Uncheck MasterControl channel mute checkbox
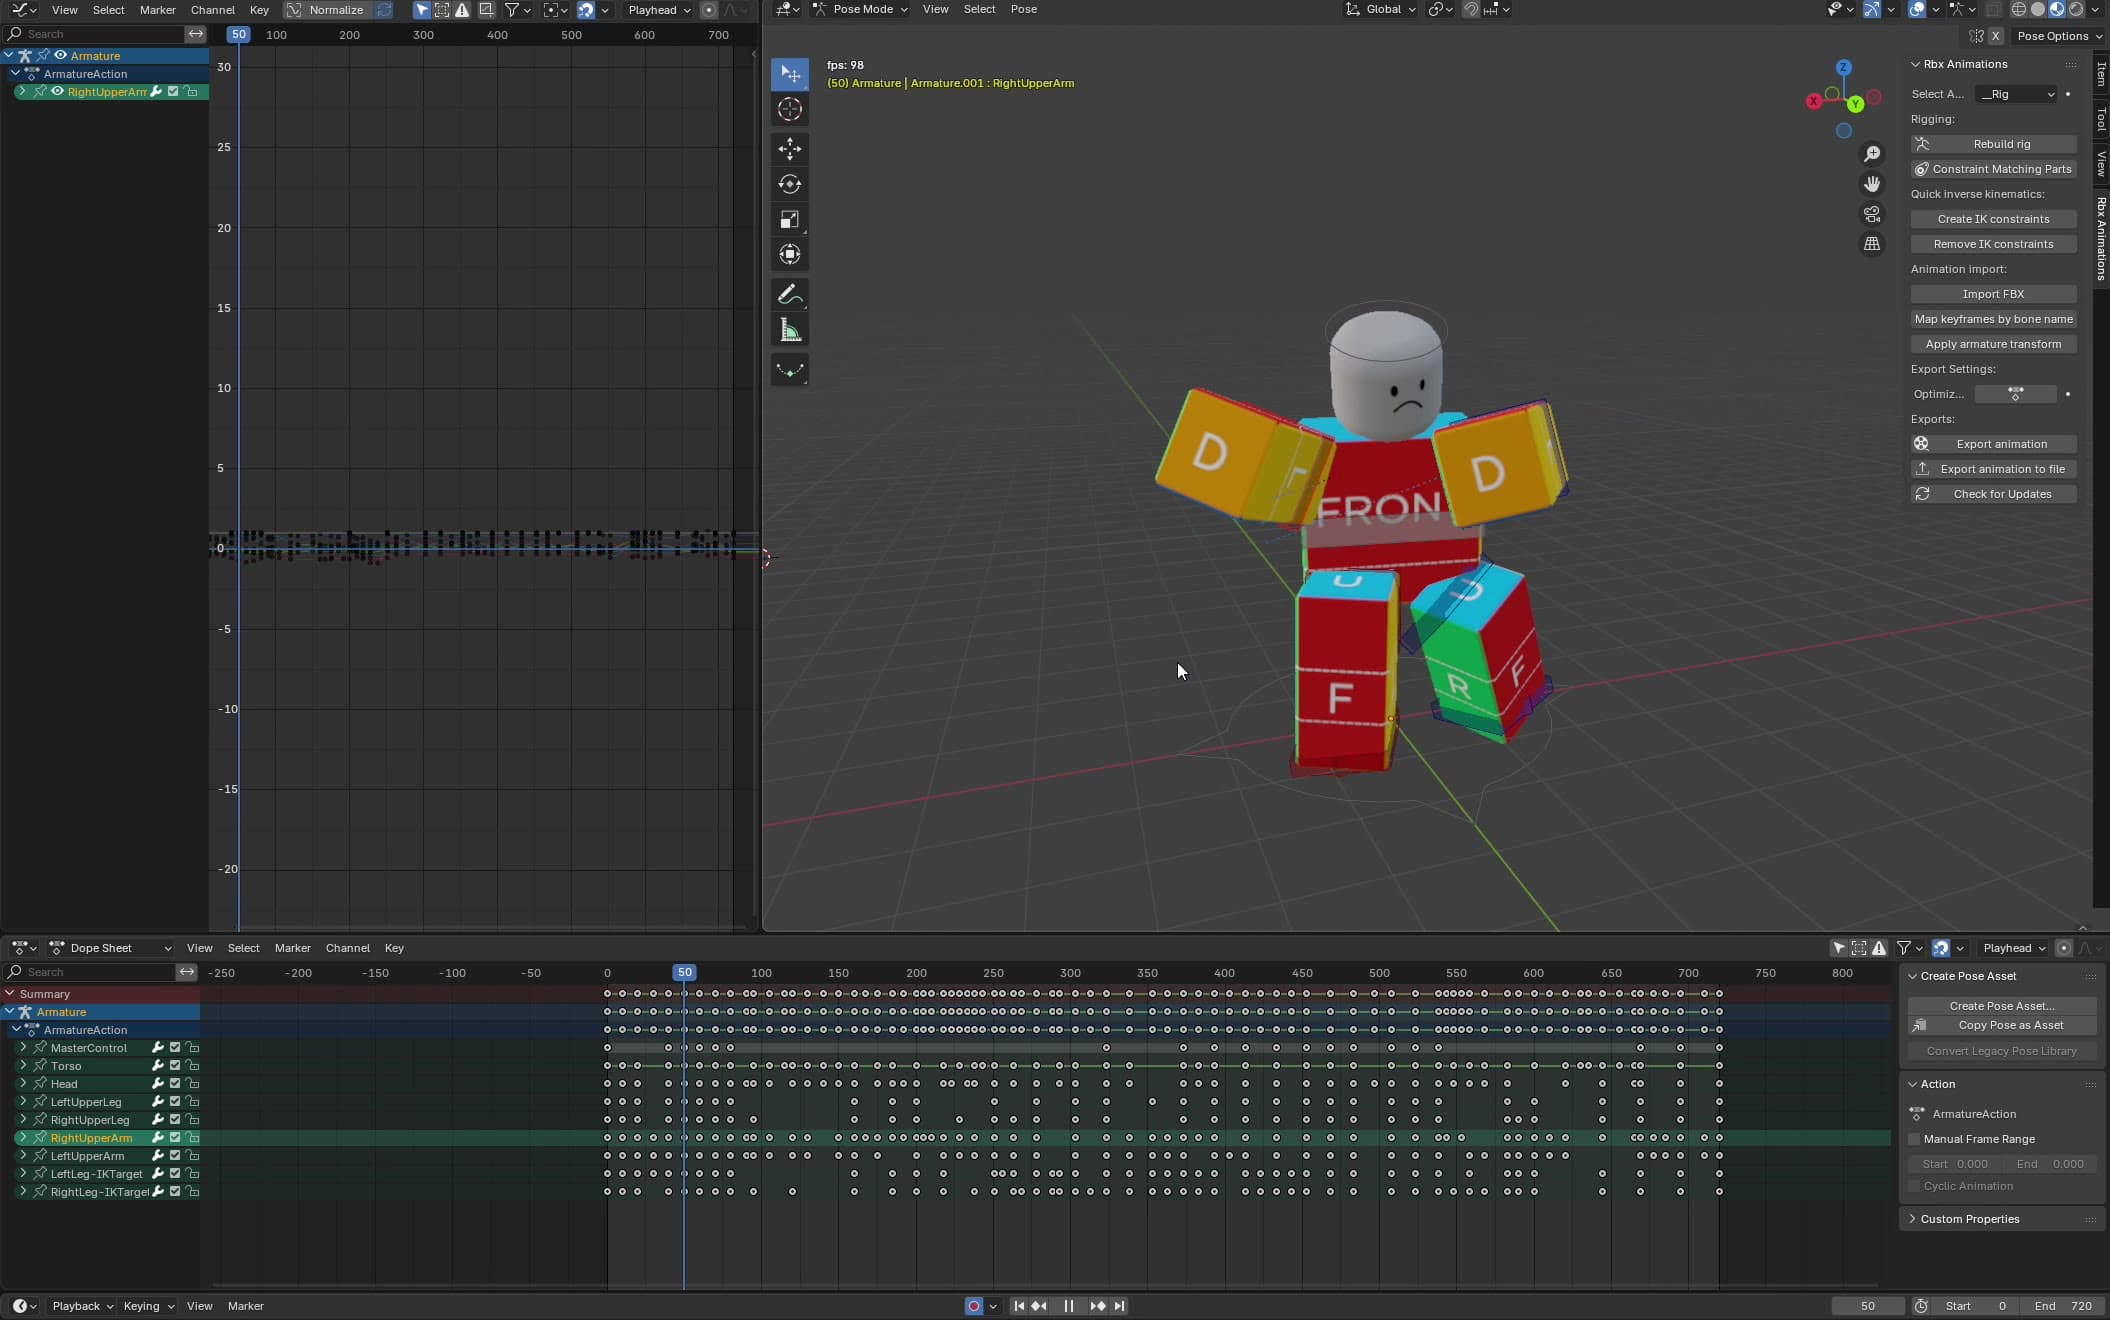The image size is (2110, 1320). click(x=175, y=1048)
